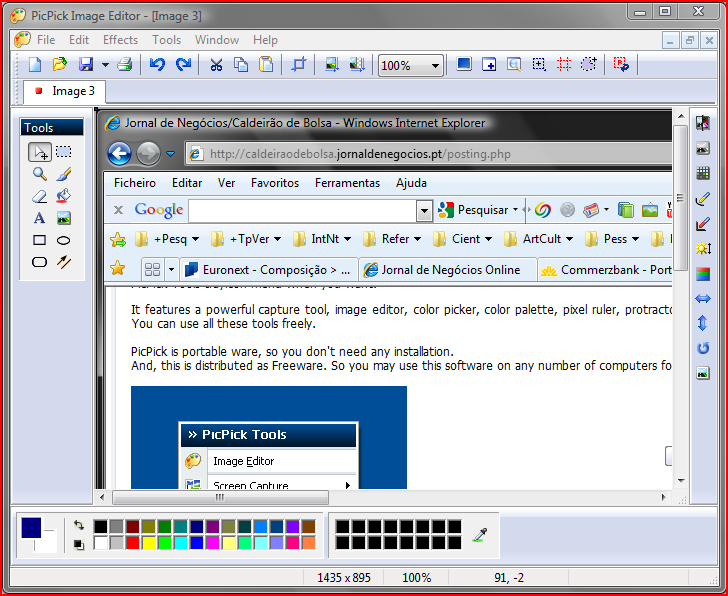This screenshot has width=728, height=596.
Task: Capture freehand region with the purple dashed icon
Action: click(x=588, y=64)
